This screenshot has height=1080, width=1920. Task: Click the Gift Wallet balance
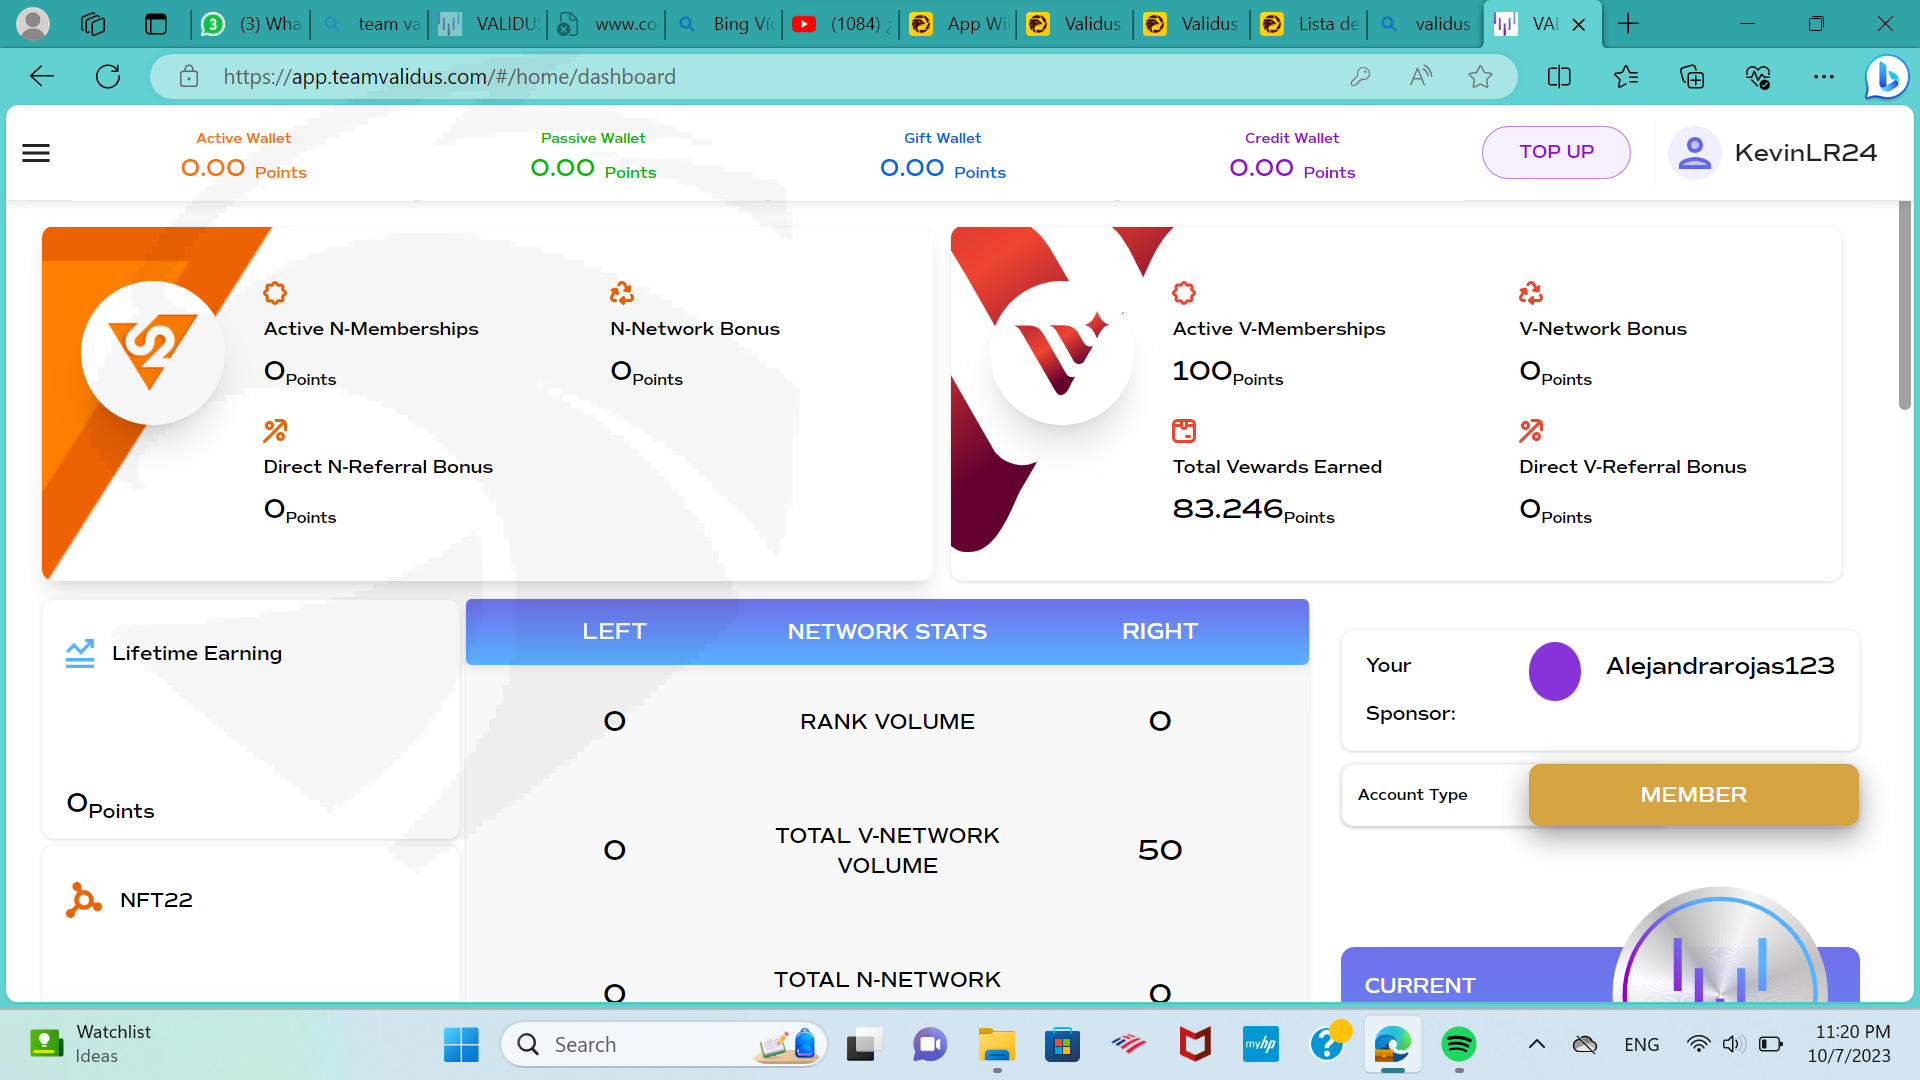943,169
